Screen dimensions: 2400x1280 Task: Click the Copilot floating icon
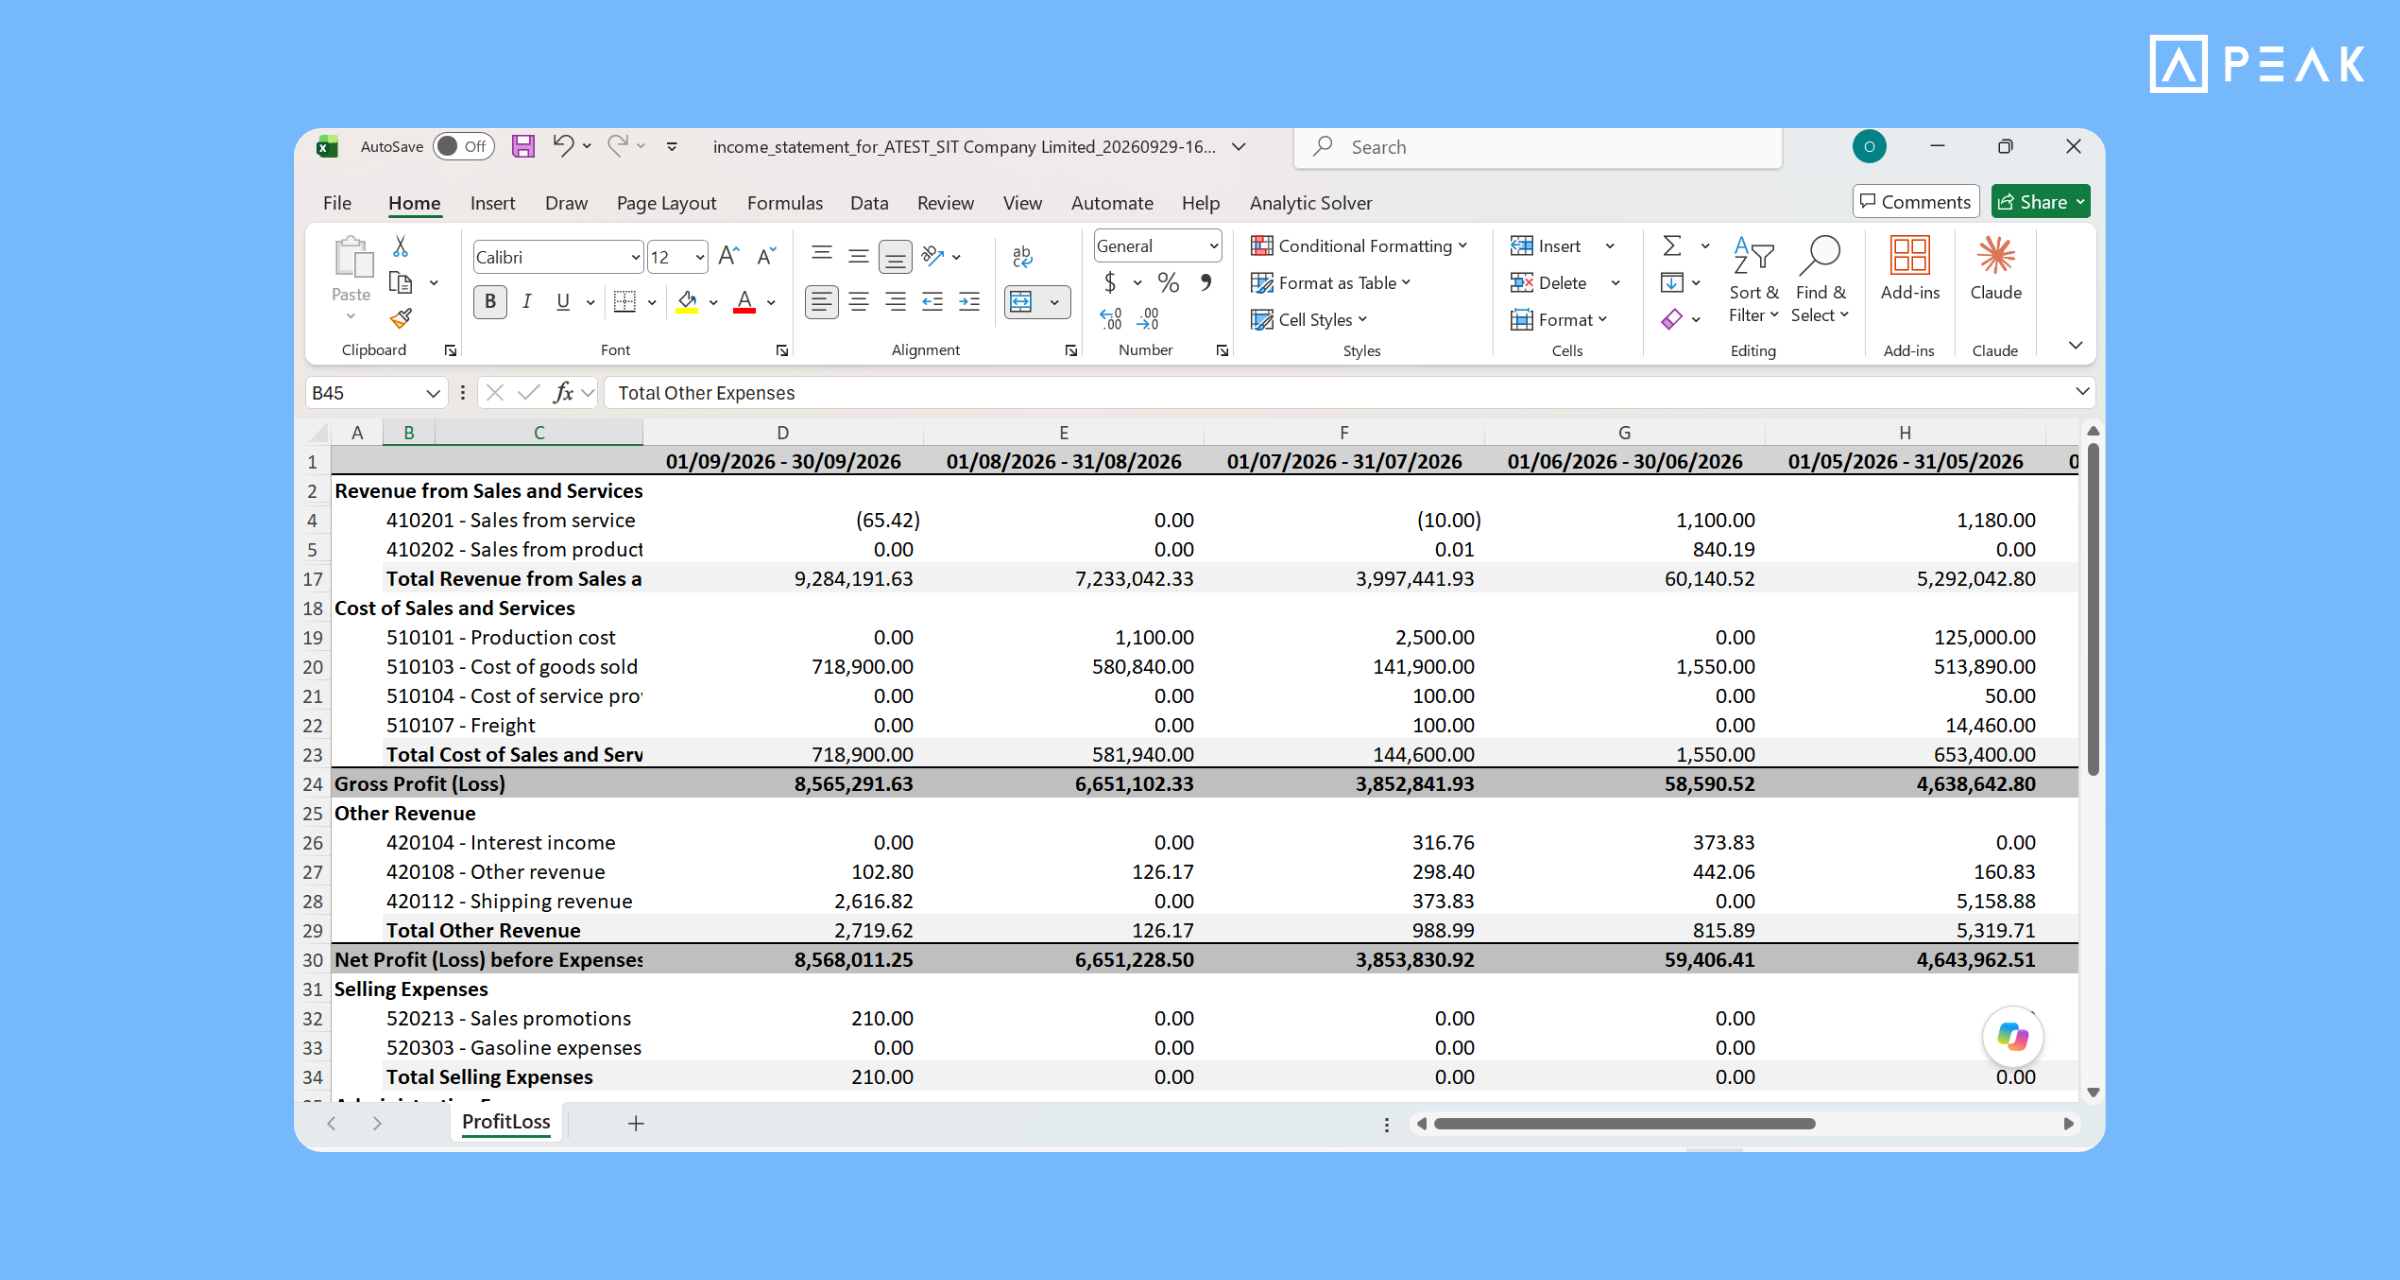(x=2012, y=1036)
